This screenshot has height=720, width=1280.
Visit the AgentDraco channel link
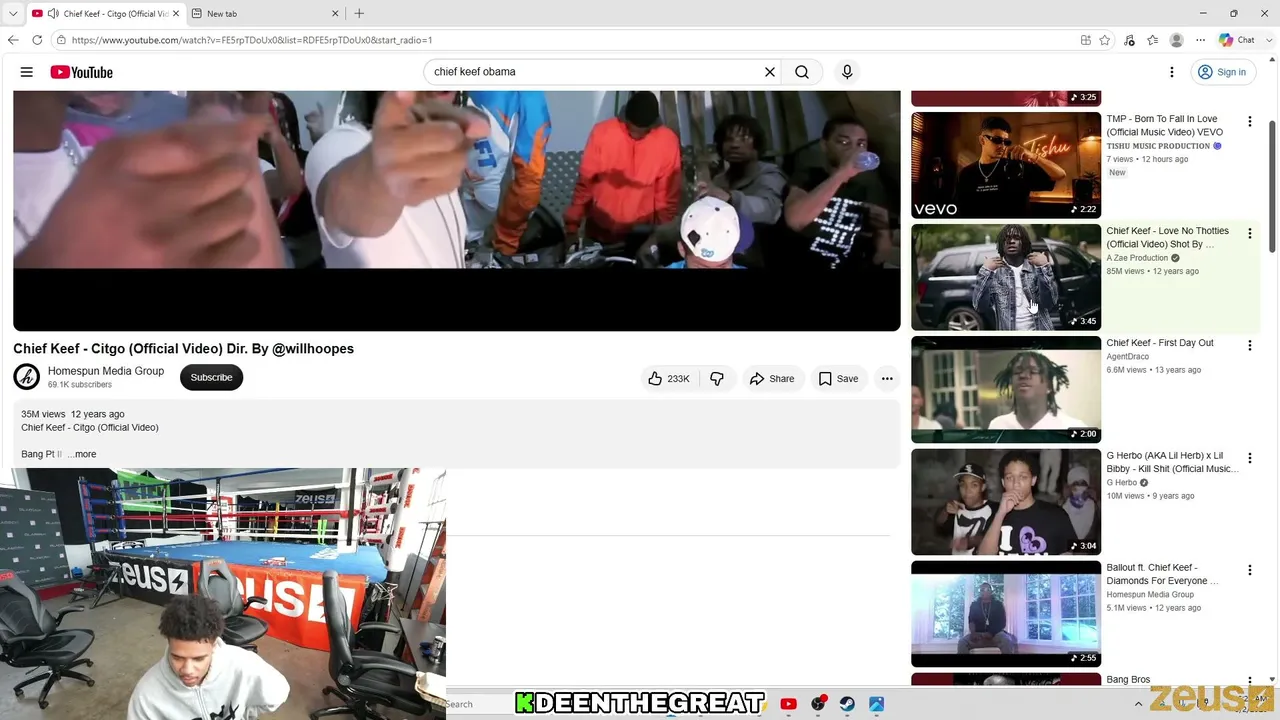[x=1128, y=357]
